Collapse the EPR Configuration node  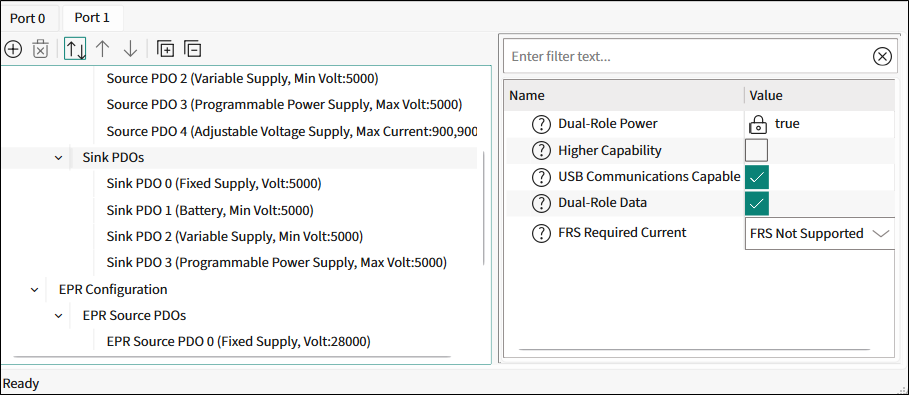coord(35,289)
